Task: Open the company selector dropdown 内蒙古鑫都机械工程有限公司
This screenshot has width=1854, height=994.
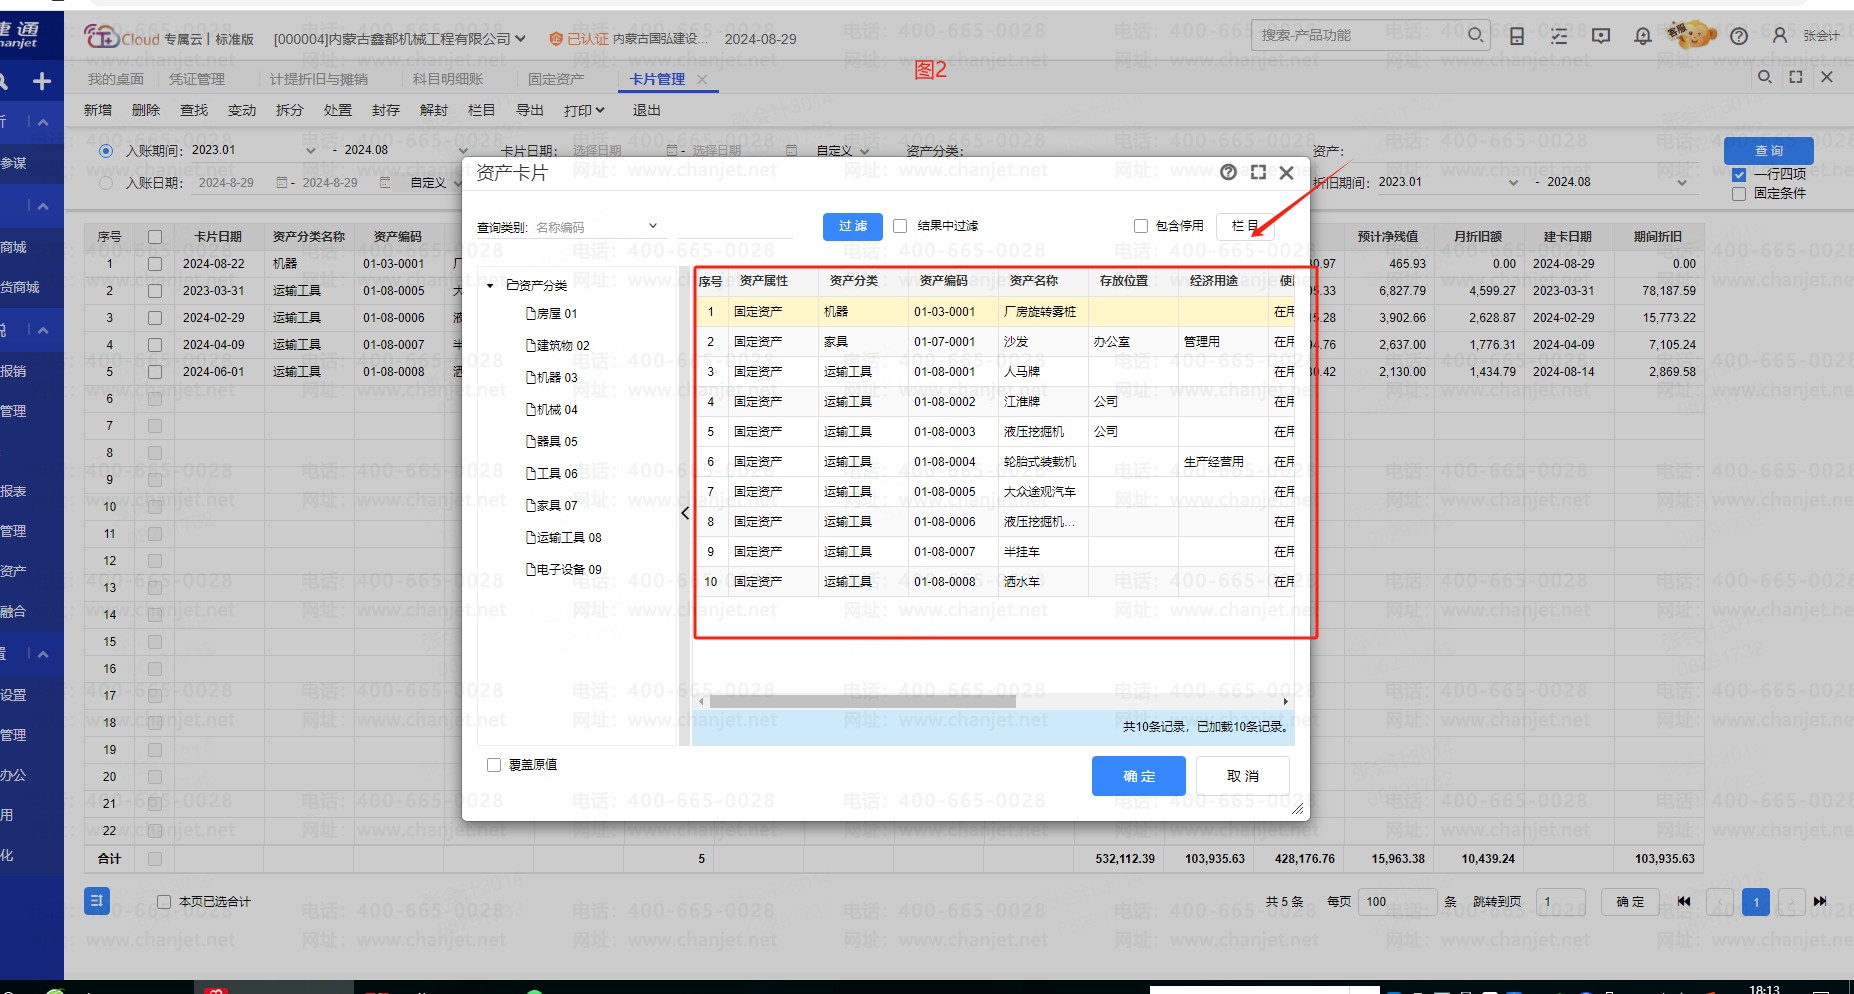Action: pyautogui.click(x=400, y=39)
